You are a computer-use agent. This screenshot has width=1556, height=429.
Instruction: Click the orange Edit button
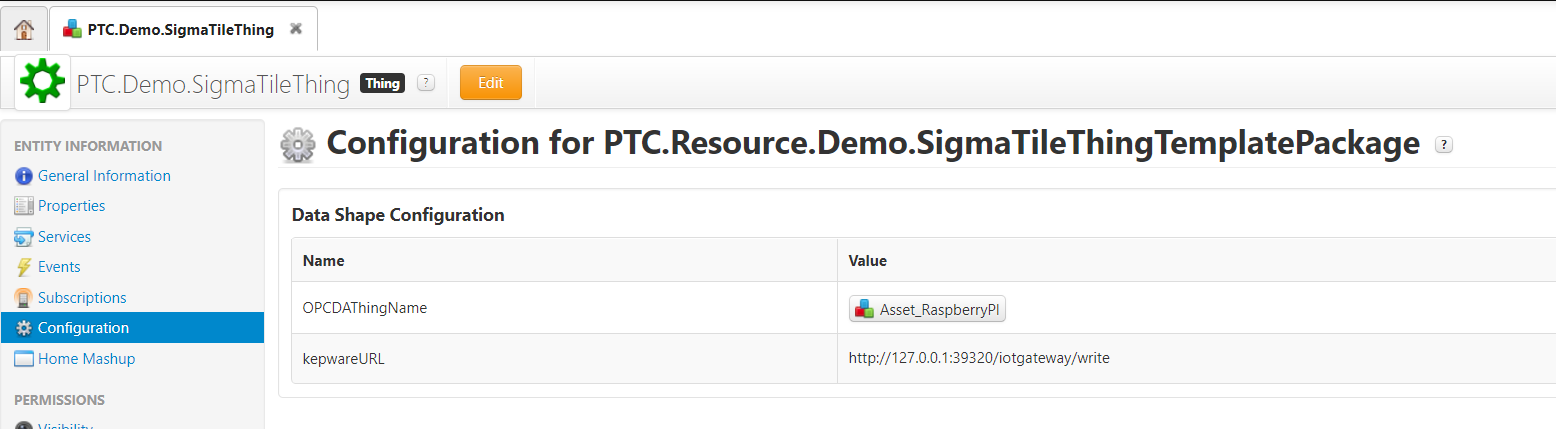pos(491,83)
